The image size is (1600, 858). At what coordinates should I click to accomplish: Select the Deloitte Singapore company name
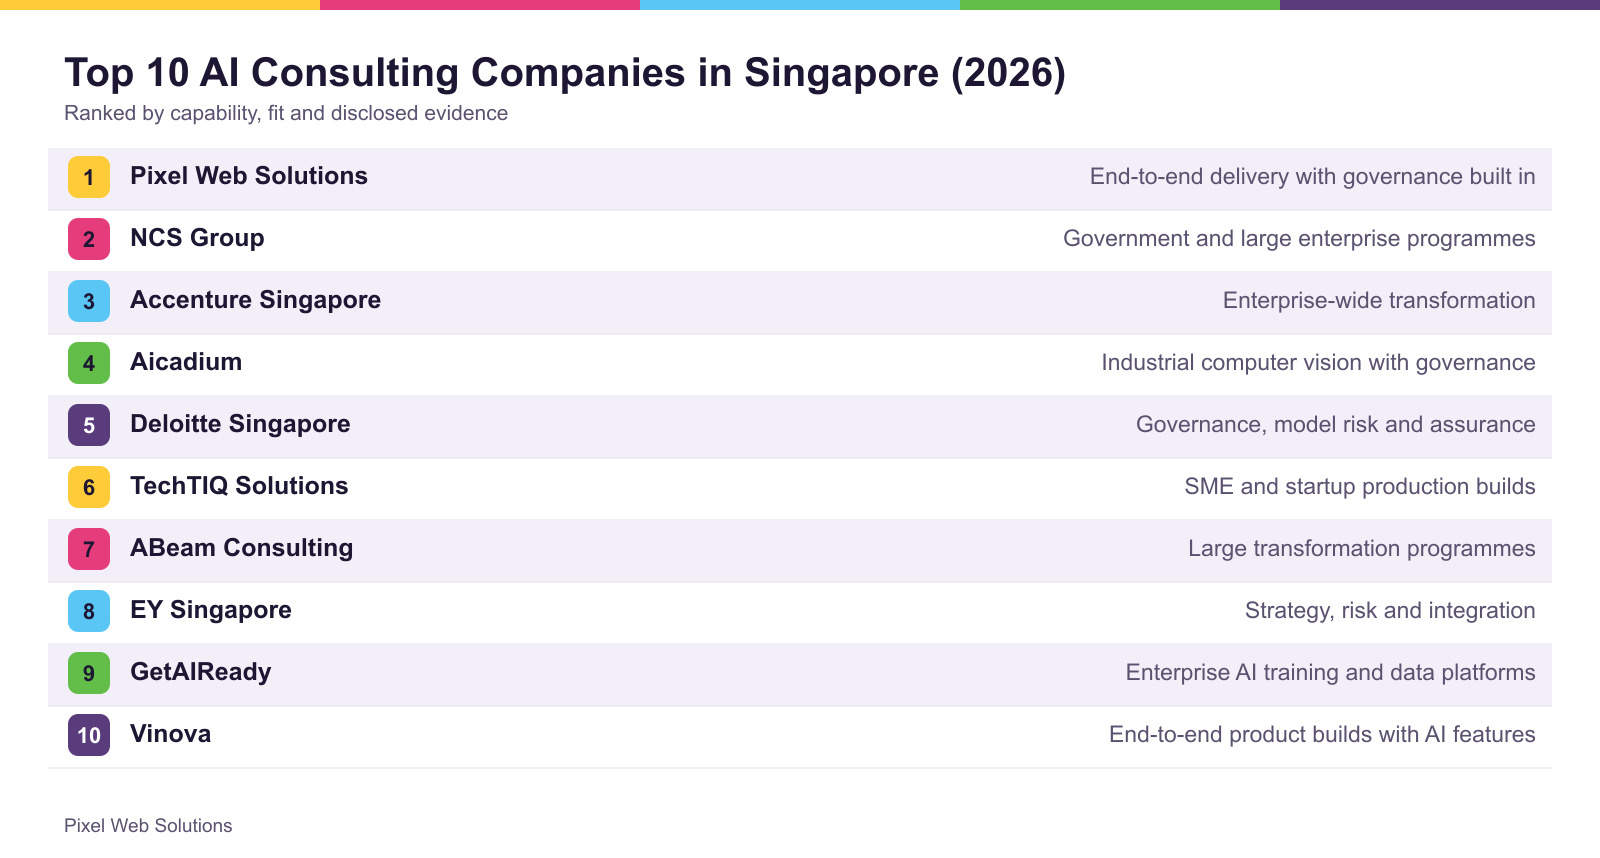[x=240, y=424]
